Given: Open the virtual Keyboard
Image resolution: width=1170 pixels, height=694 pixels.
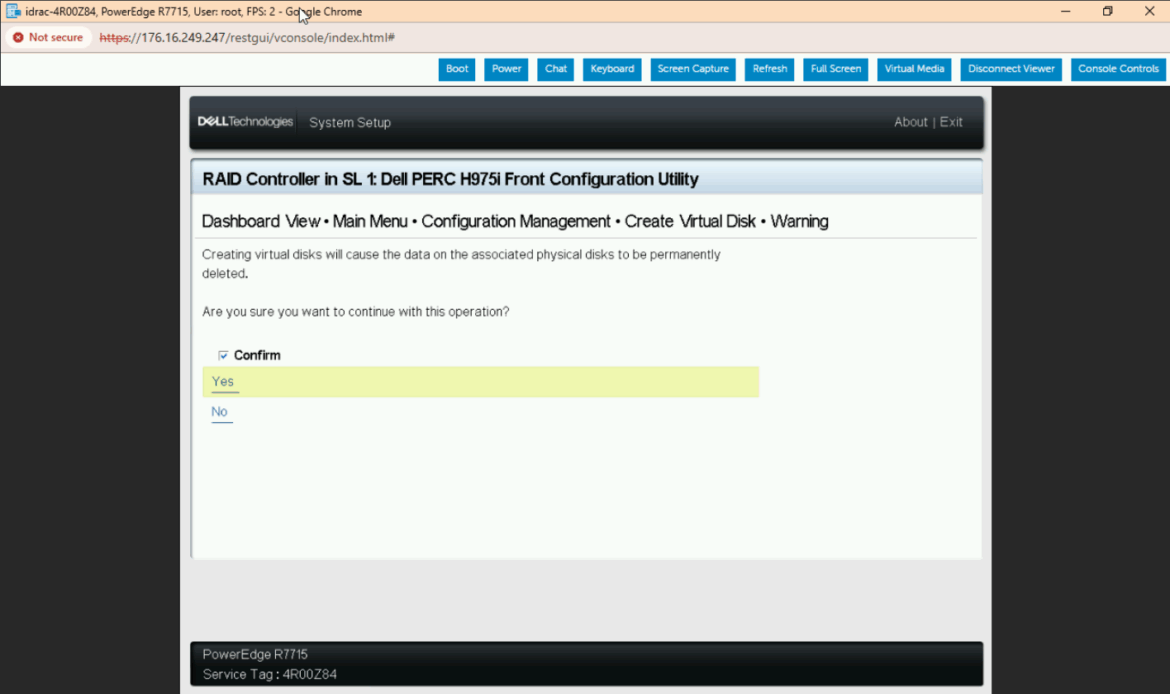Looking at the screenshot, I should pyautogui.click(x=612, y=69).
